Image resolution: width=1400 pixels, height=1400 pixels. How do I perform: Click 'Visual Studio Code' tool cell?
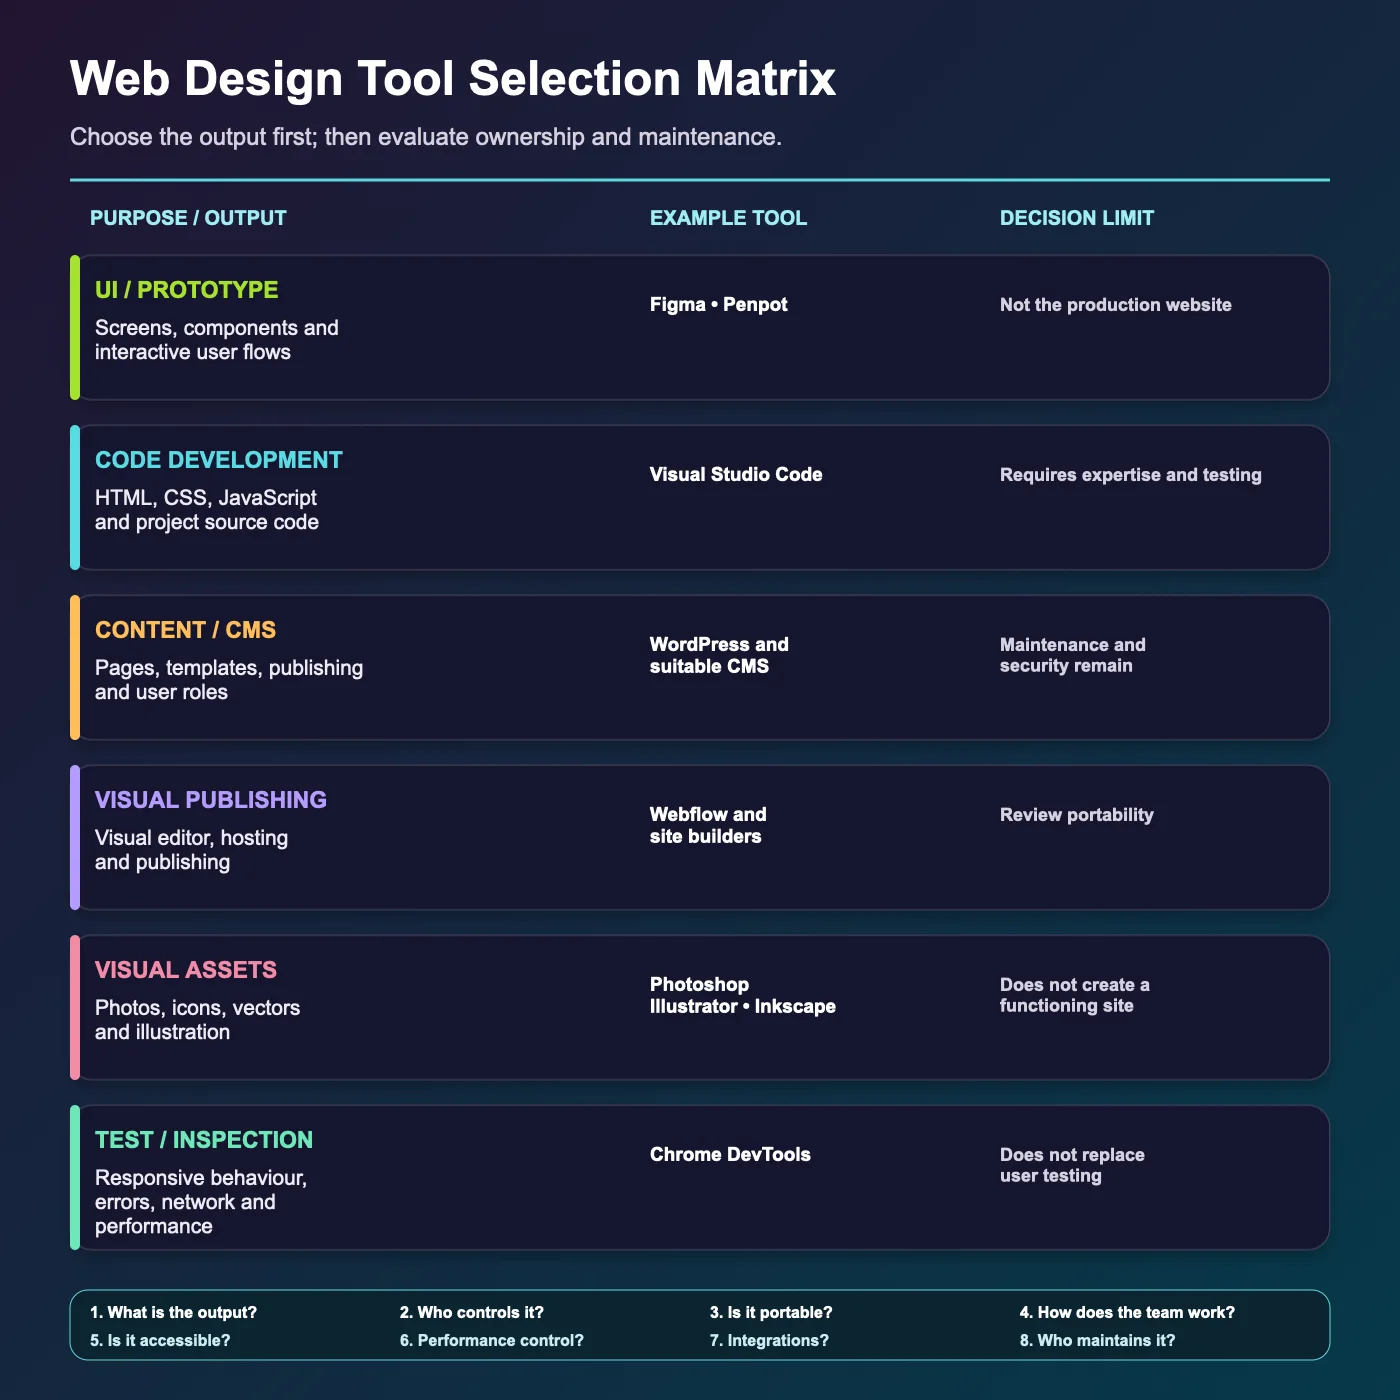coord(736,475)
